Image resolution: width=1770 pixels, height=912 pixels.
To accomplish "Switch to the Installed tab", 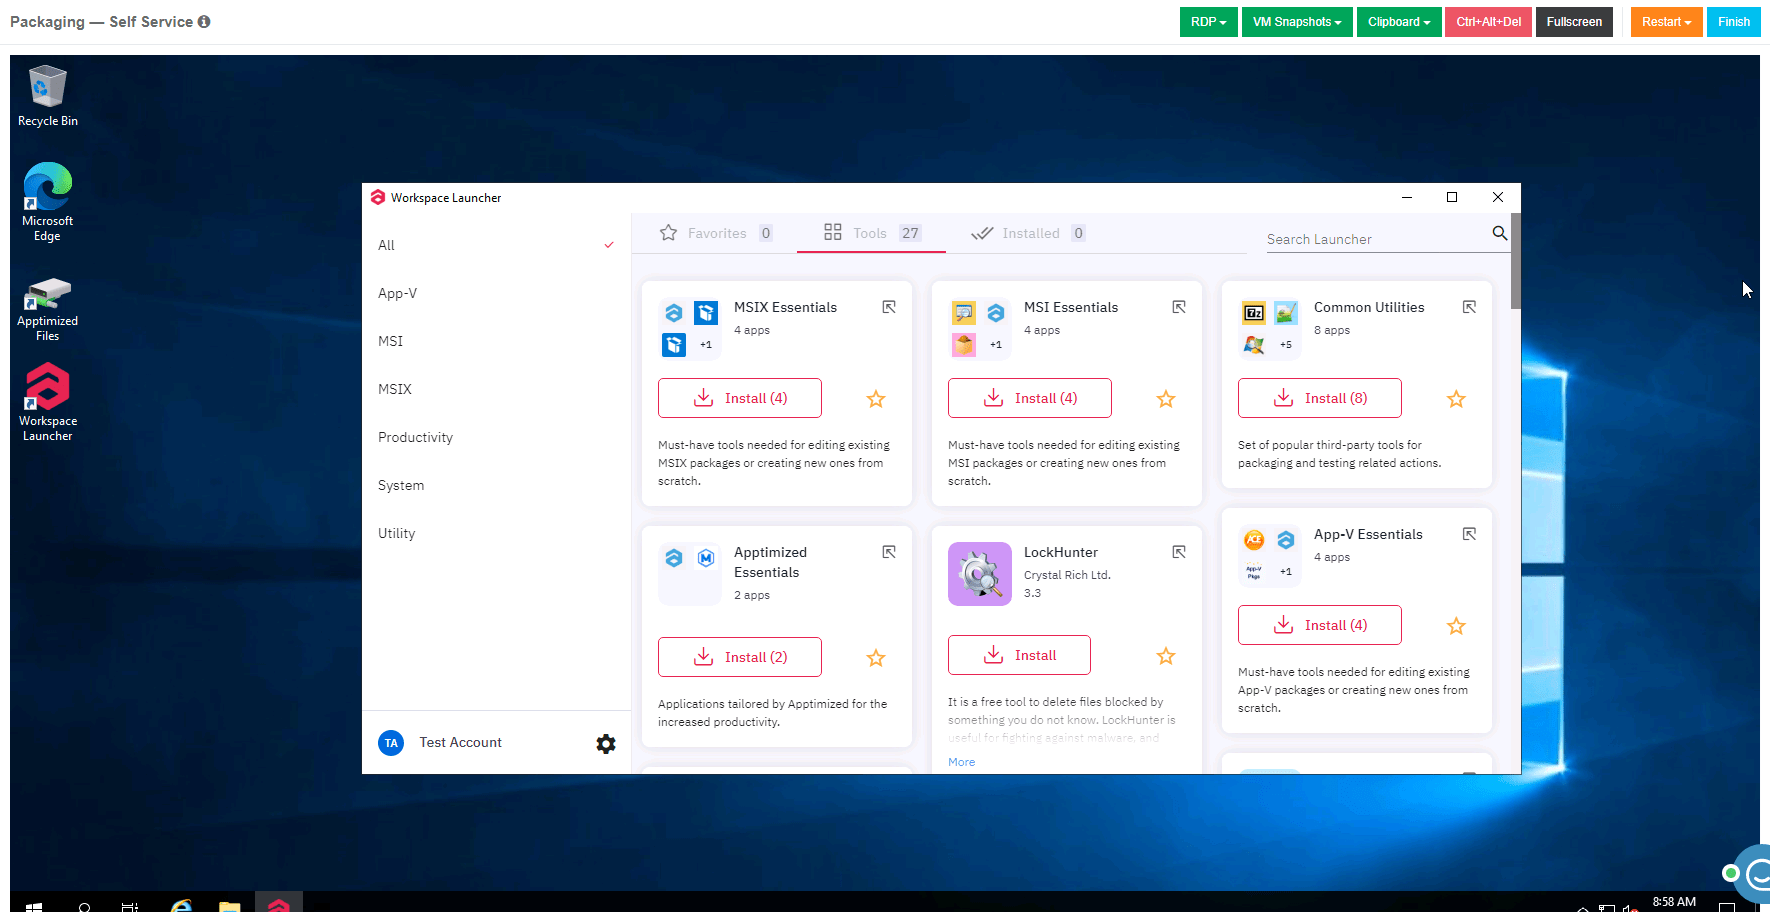I will 1029,233.
